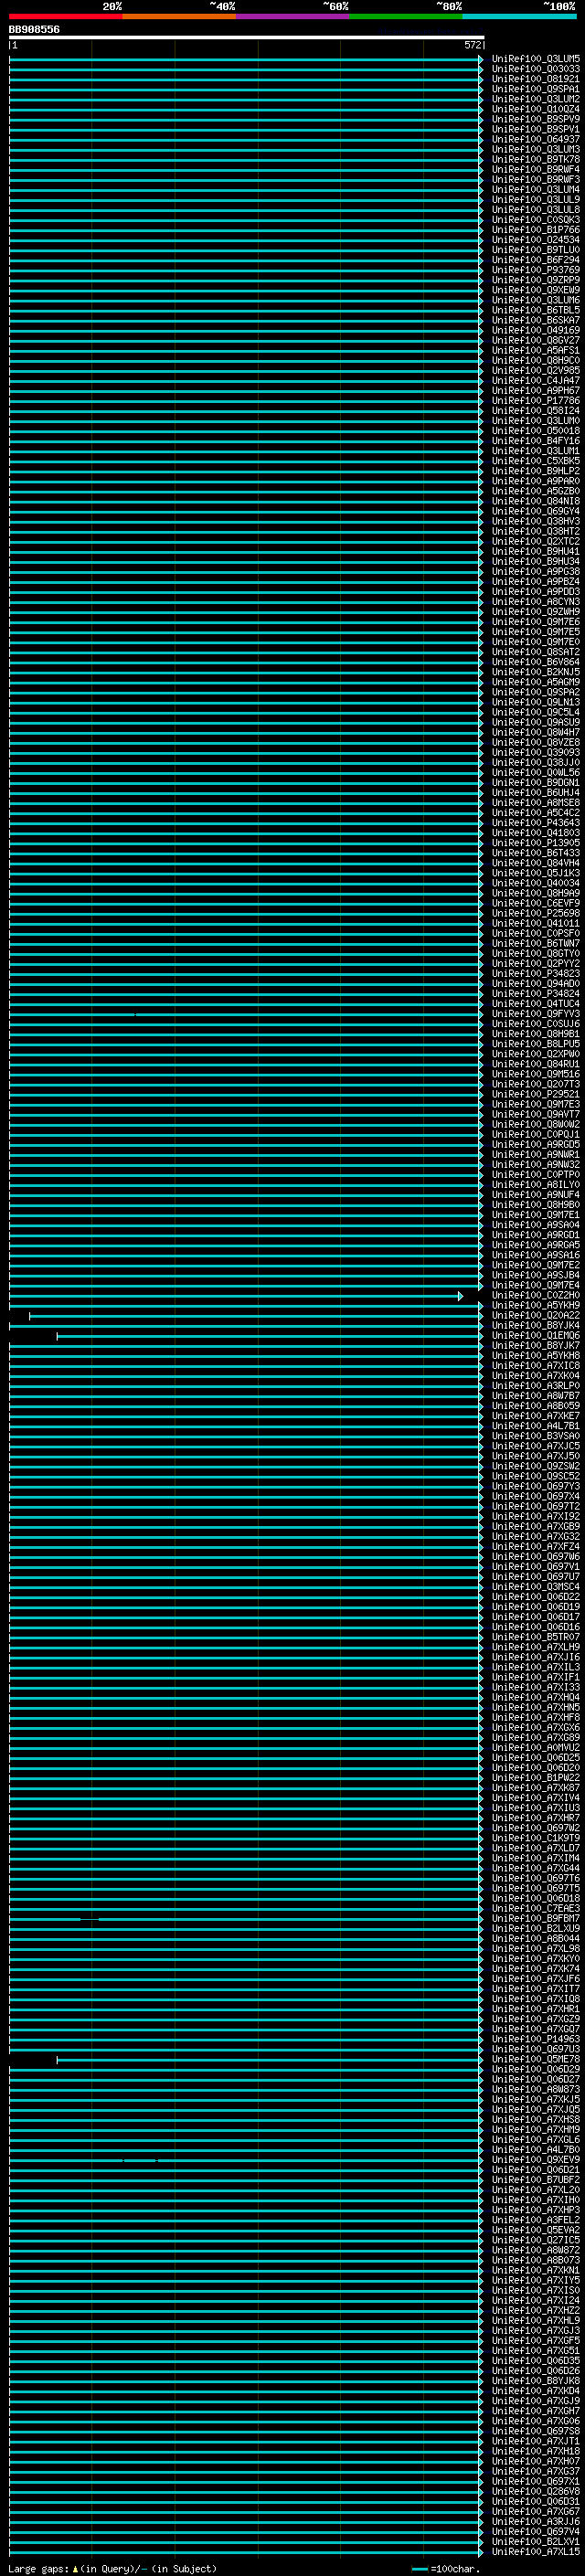
Task: Select row UniRef100_Q286V8
Action: pyautogui.click(x=536, y=2491)
